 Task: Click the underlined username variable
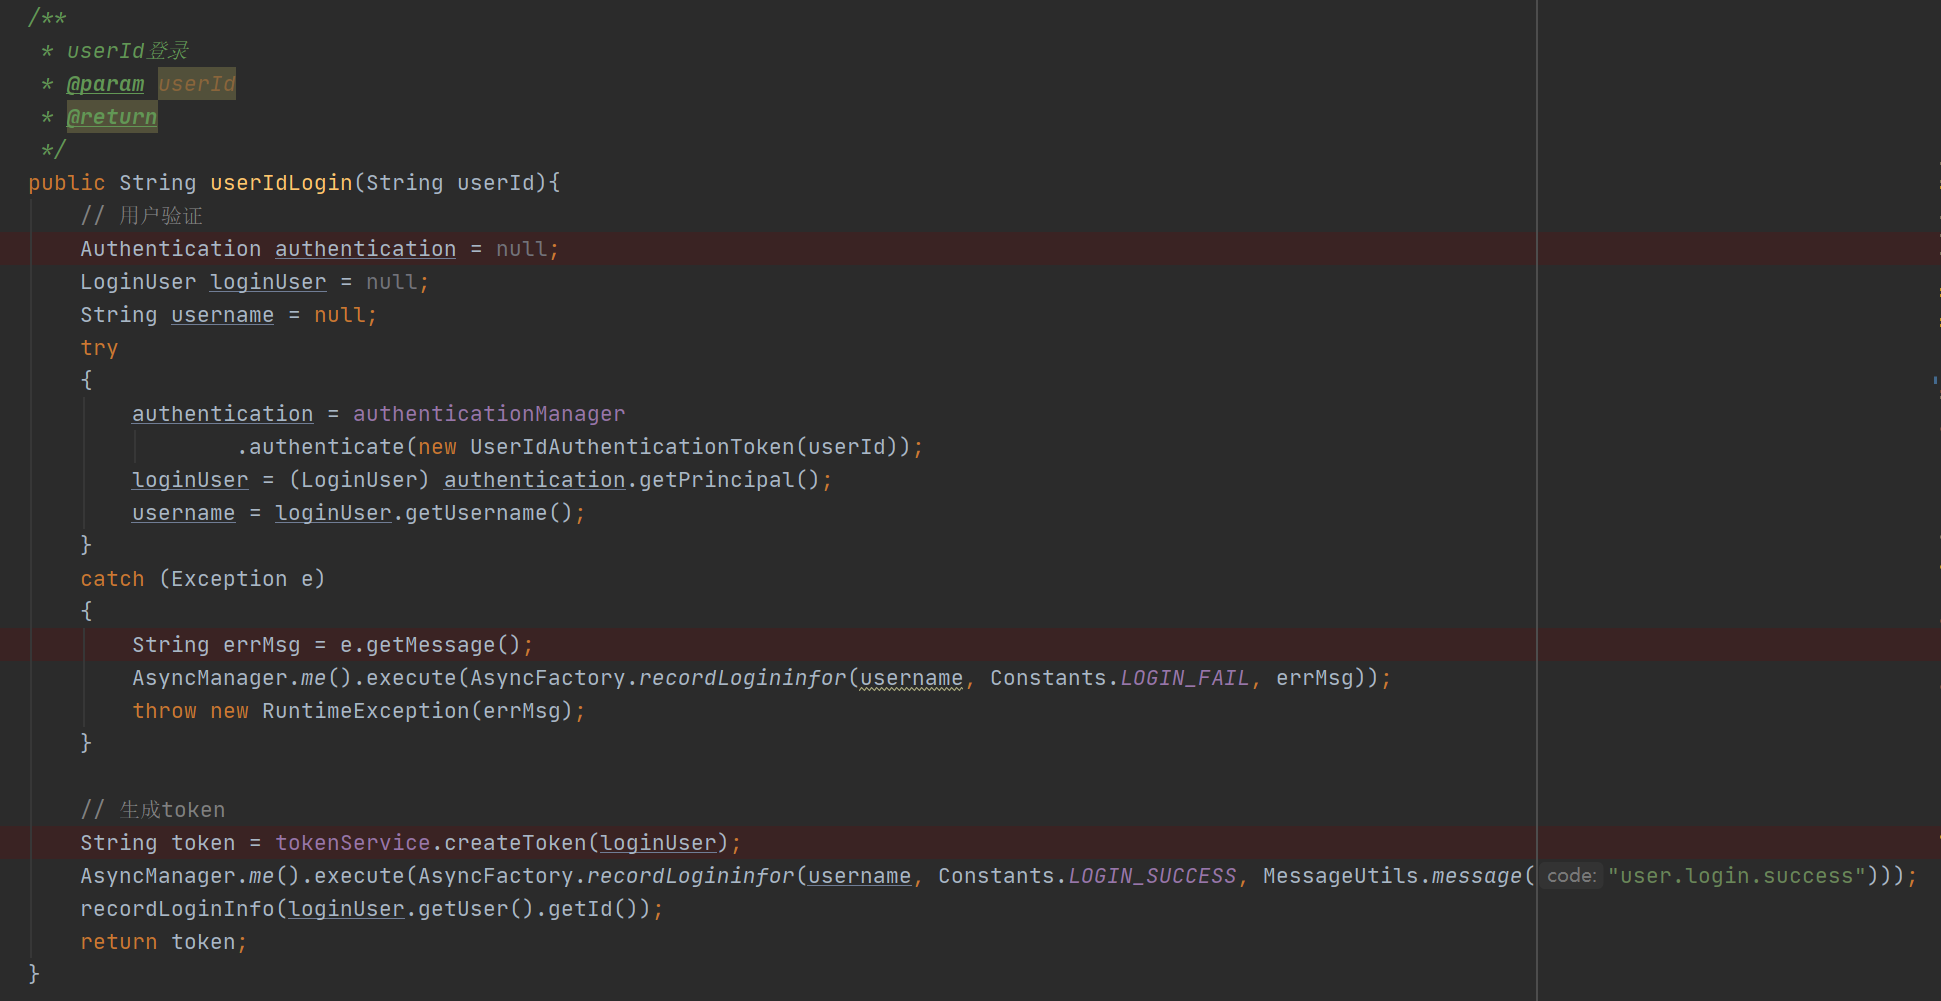click(222, 314)
